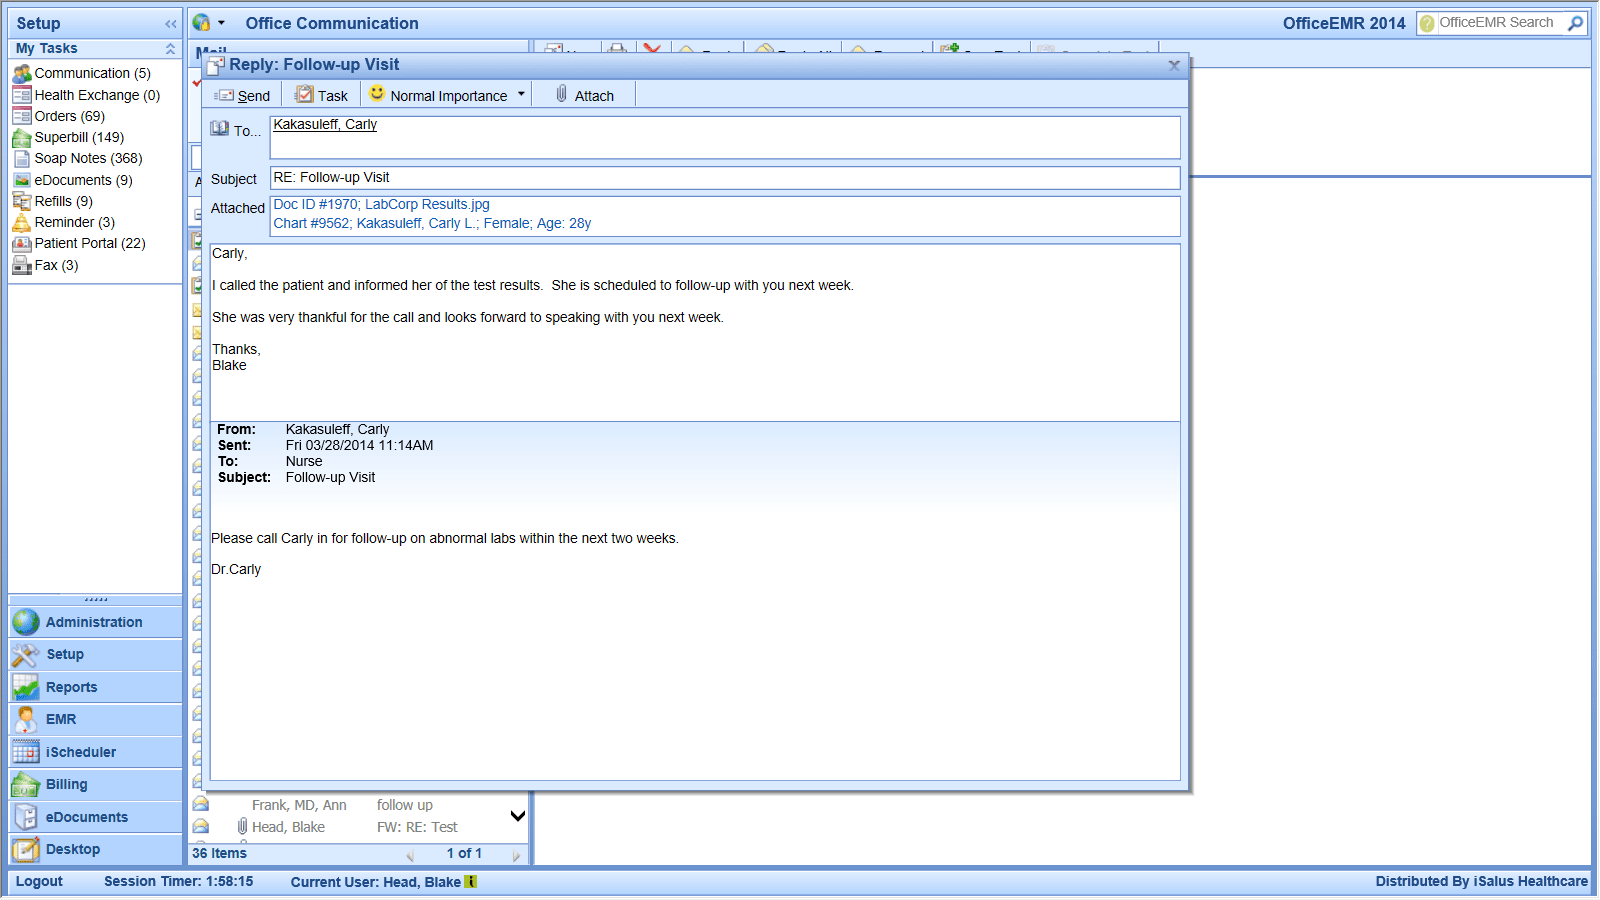Viewport: 1600px width, 900px height.
Task: Open the iScheduler module icon
Action: click(26, 752)
